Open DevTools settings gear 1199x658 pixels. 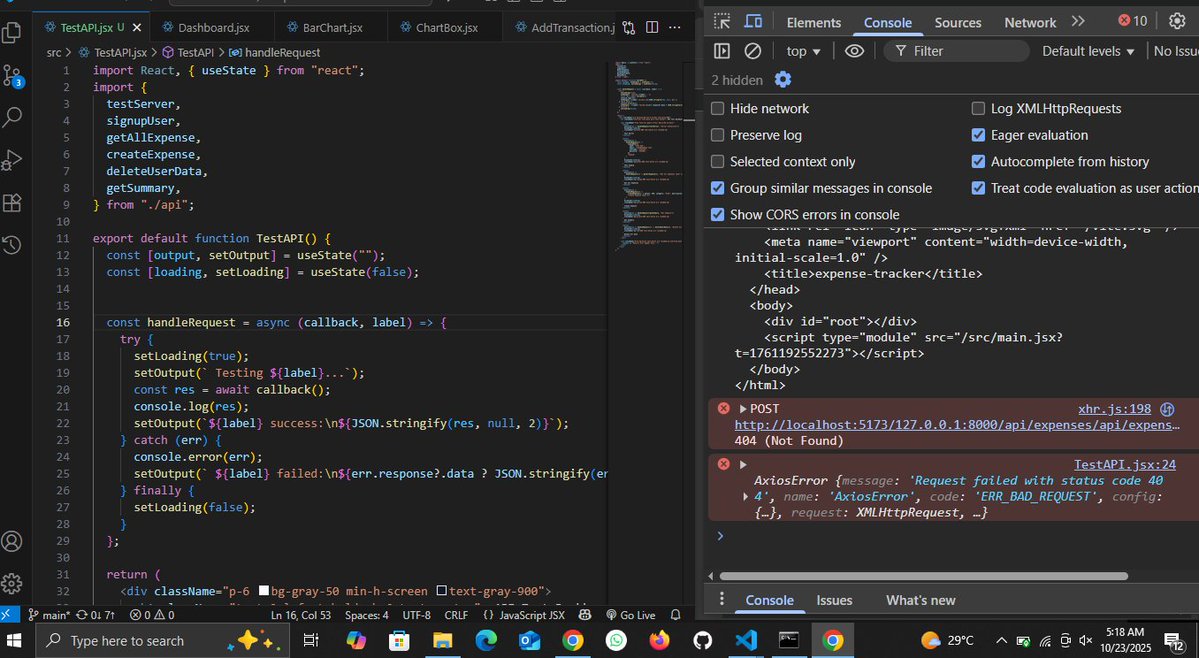pyautogui.click(x=1177, y=21)
